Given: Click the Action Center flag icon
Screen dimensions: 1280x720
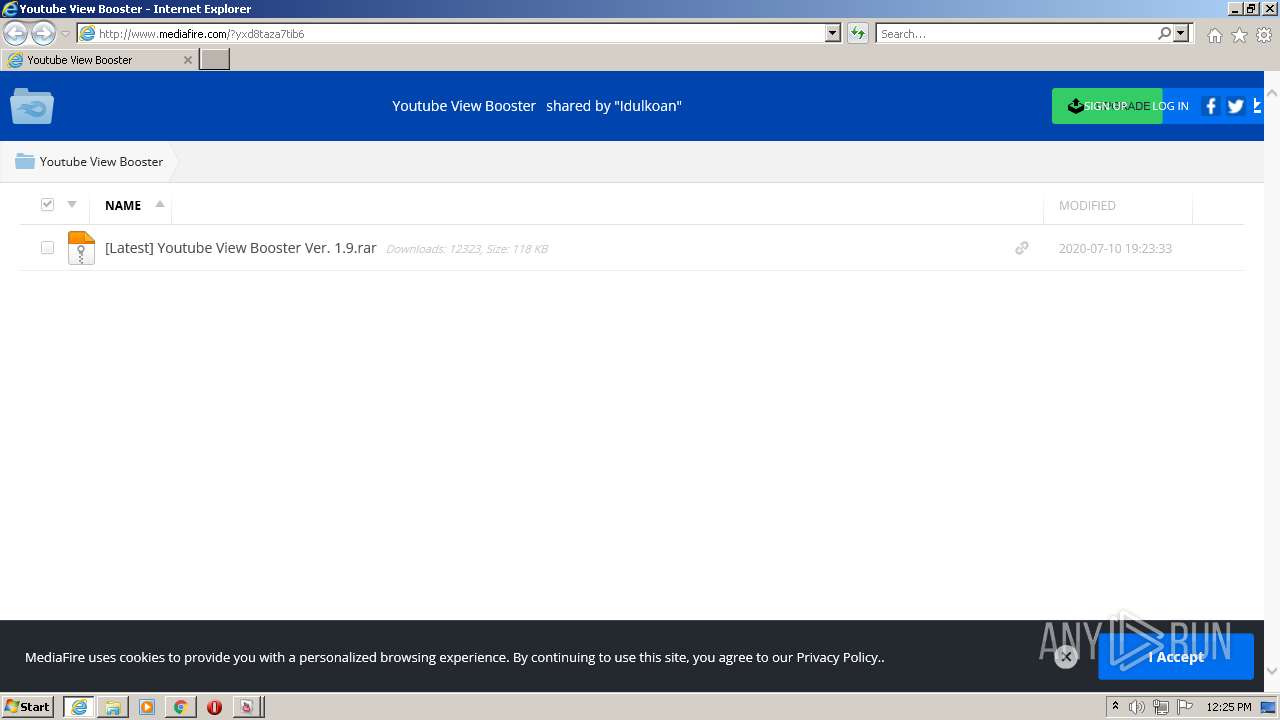Looking at the screenshot, I should [1185, 707].
